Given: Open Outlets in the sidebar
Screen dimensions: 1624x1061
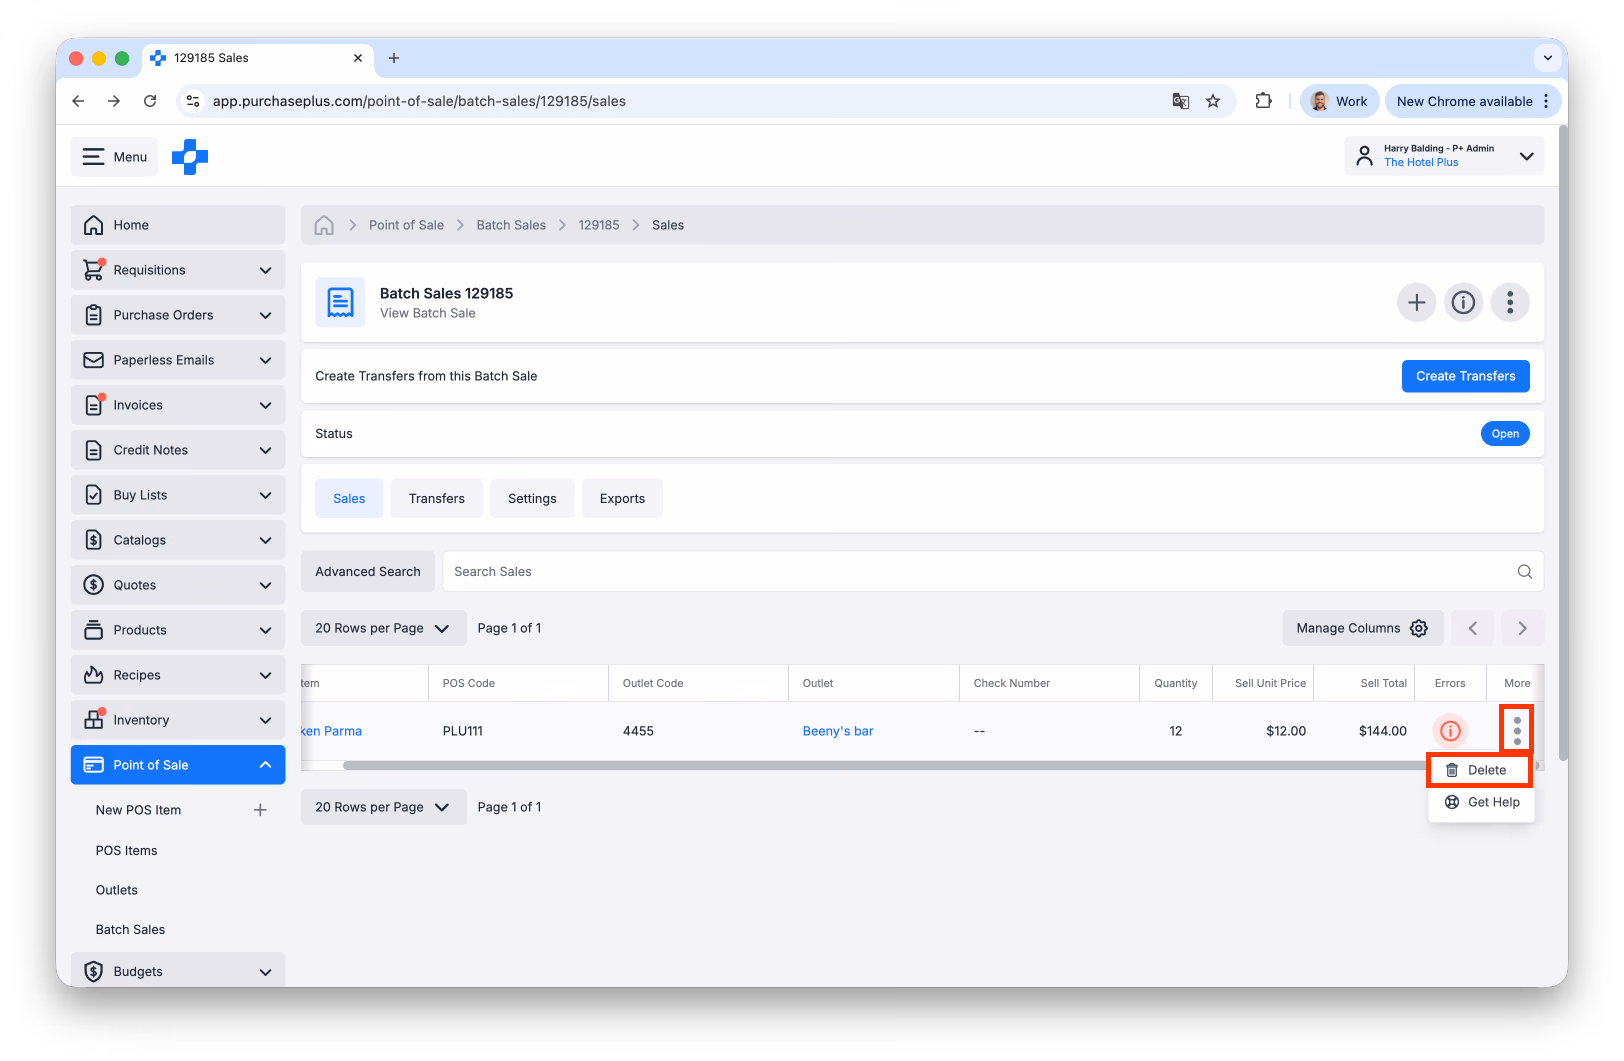Looking at the screenshot, I should pos(117,890).
